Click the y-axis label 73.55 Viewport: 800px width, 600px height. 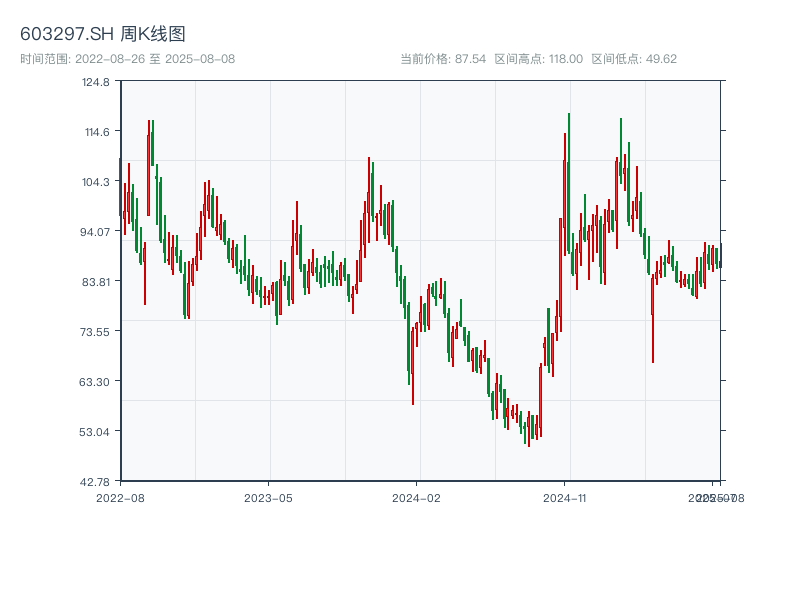(x=95, y=332)
